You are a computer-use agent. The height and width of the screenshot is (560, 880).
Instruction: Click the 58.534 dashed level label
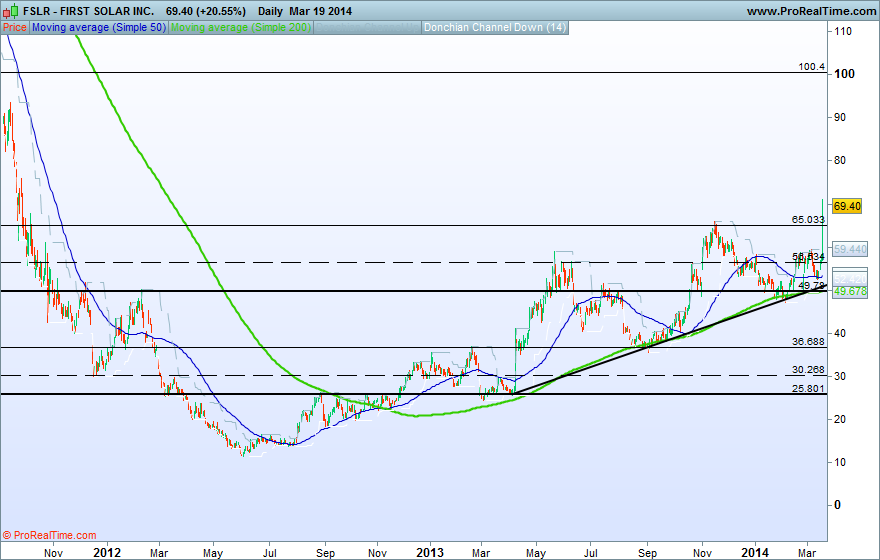(808, 256)
